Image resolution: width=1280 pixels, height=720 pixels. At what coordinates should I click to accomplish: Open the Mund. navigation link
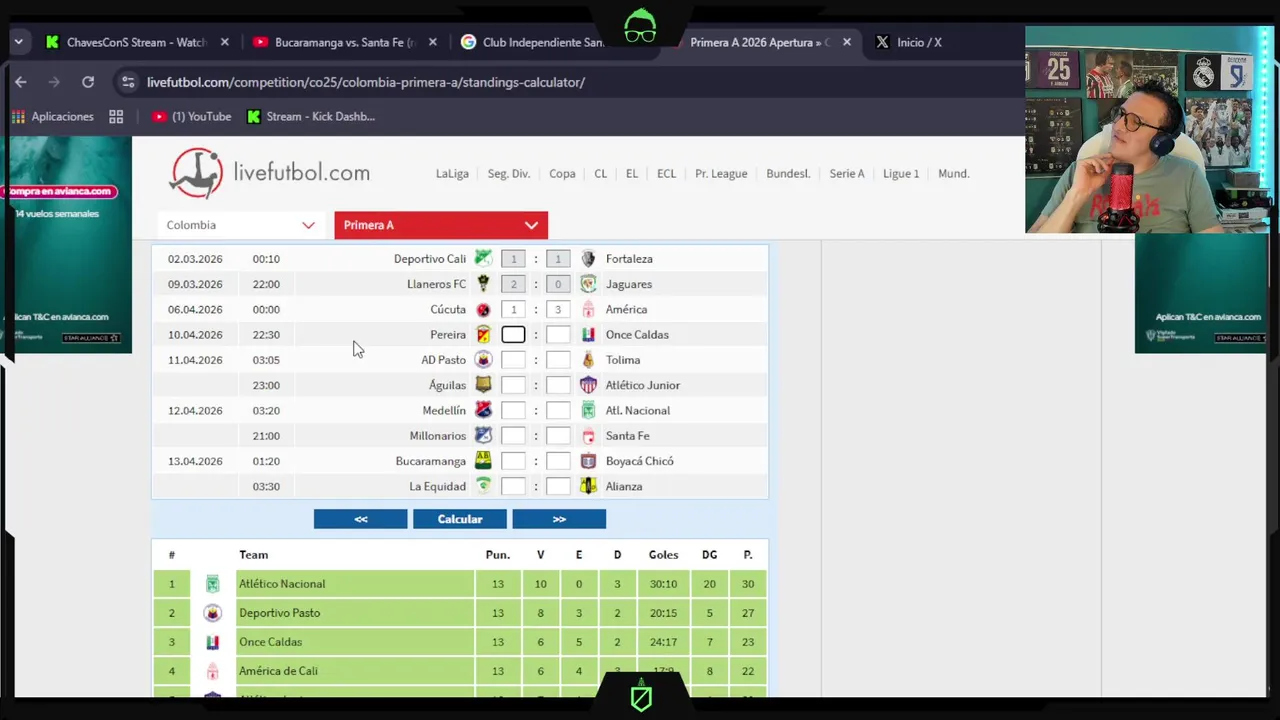954,174
